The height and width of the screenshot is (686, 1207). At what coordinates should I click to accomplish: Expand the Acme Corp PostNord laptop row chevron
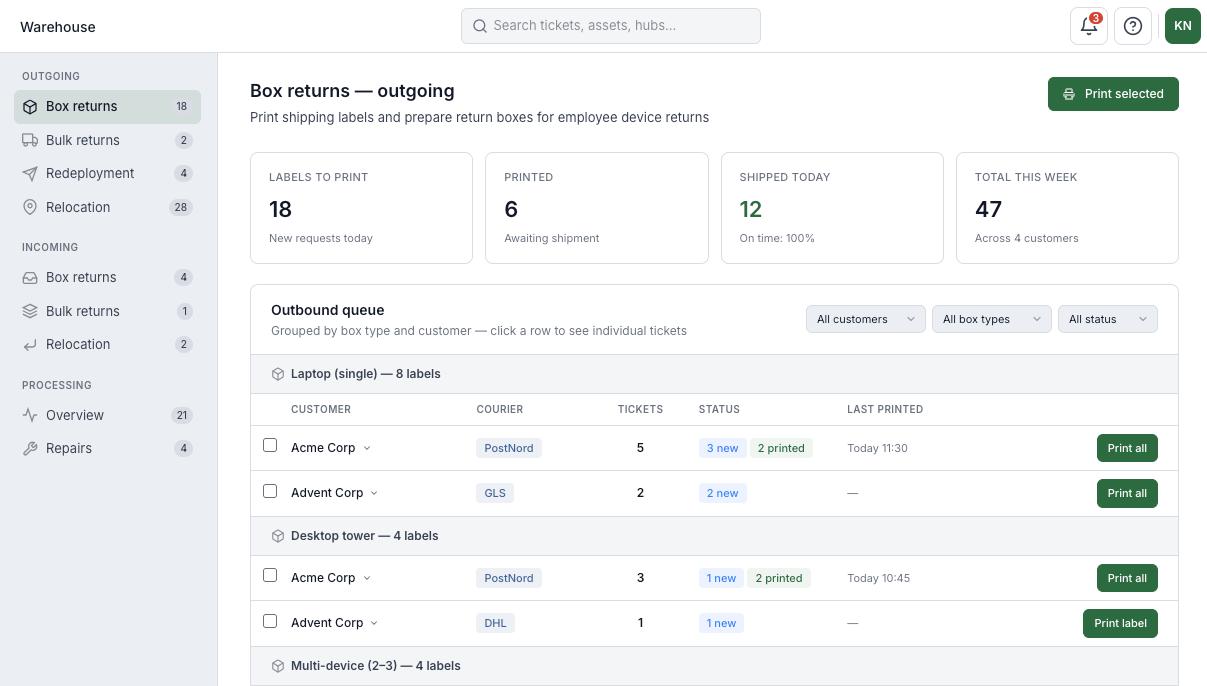click(367, 448)
